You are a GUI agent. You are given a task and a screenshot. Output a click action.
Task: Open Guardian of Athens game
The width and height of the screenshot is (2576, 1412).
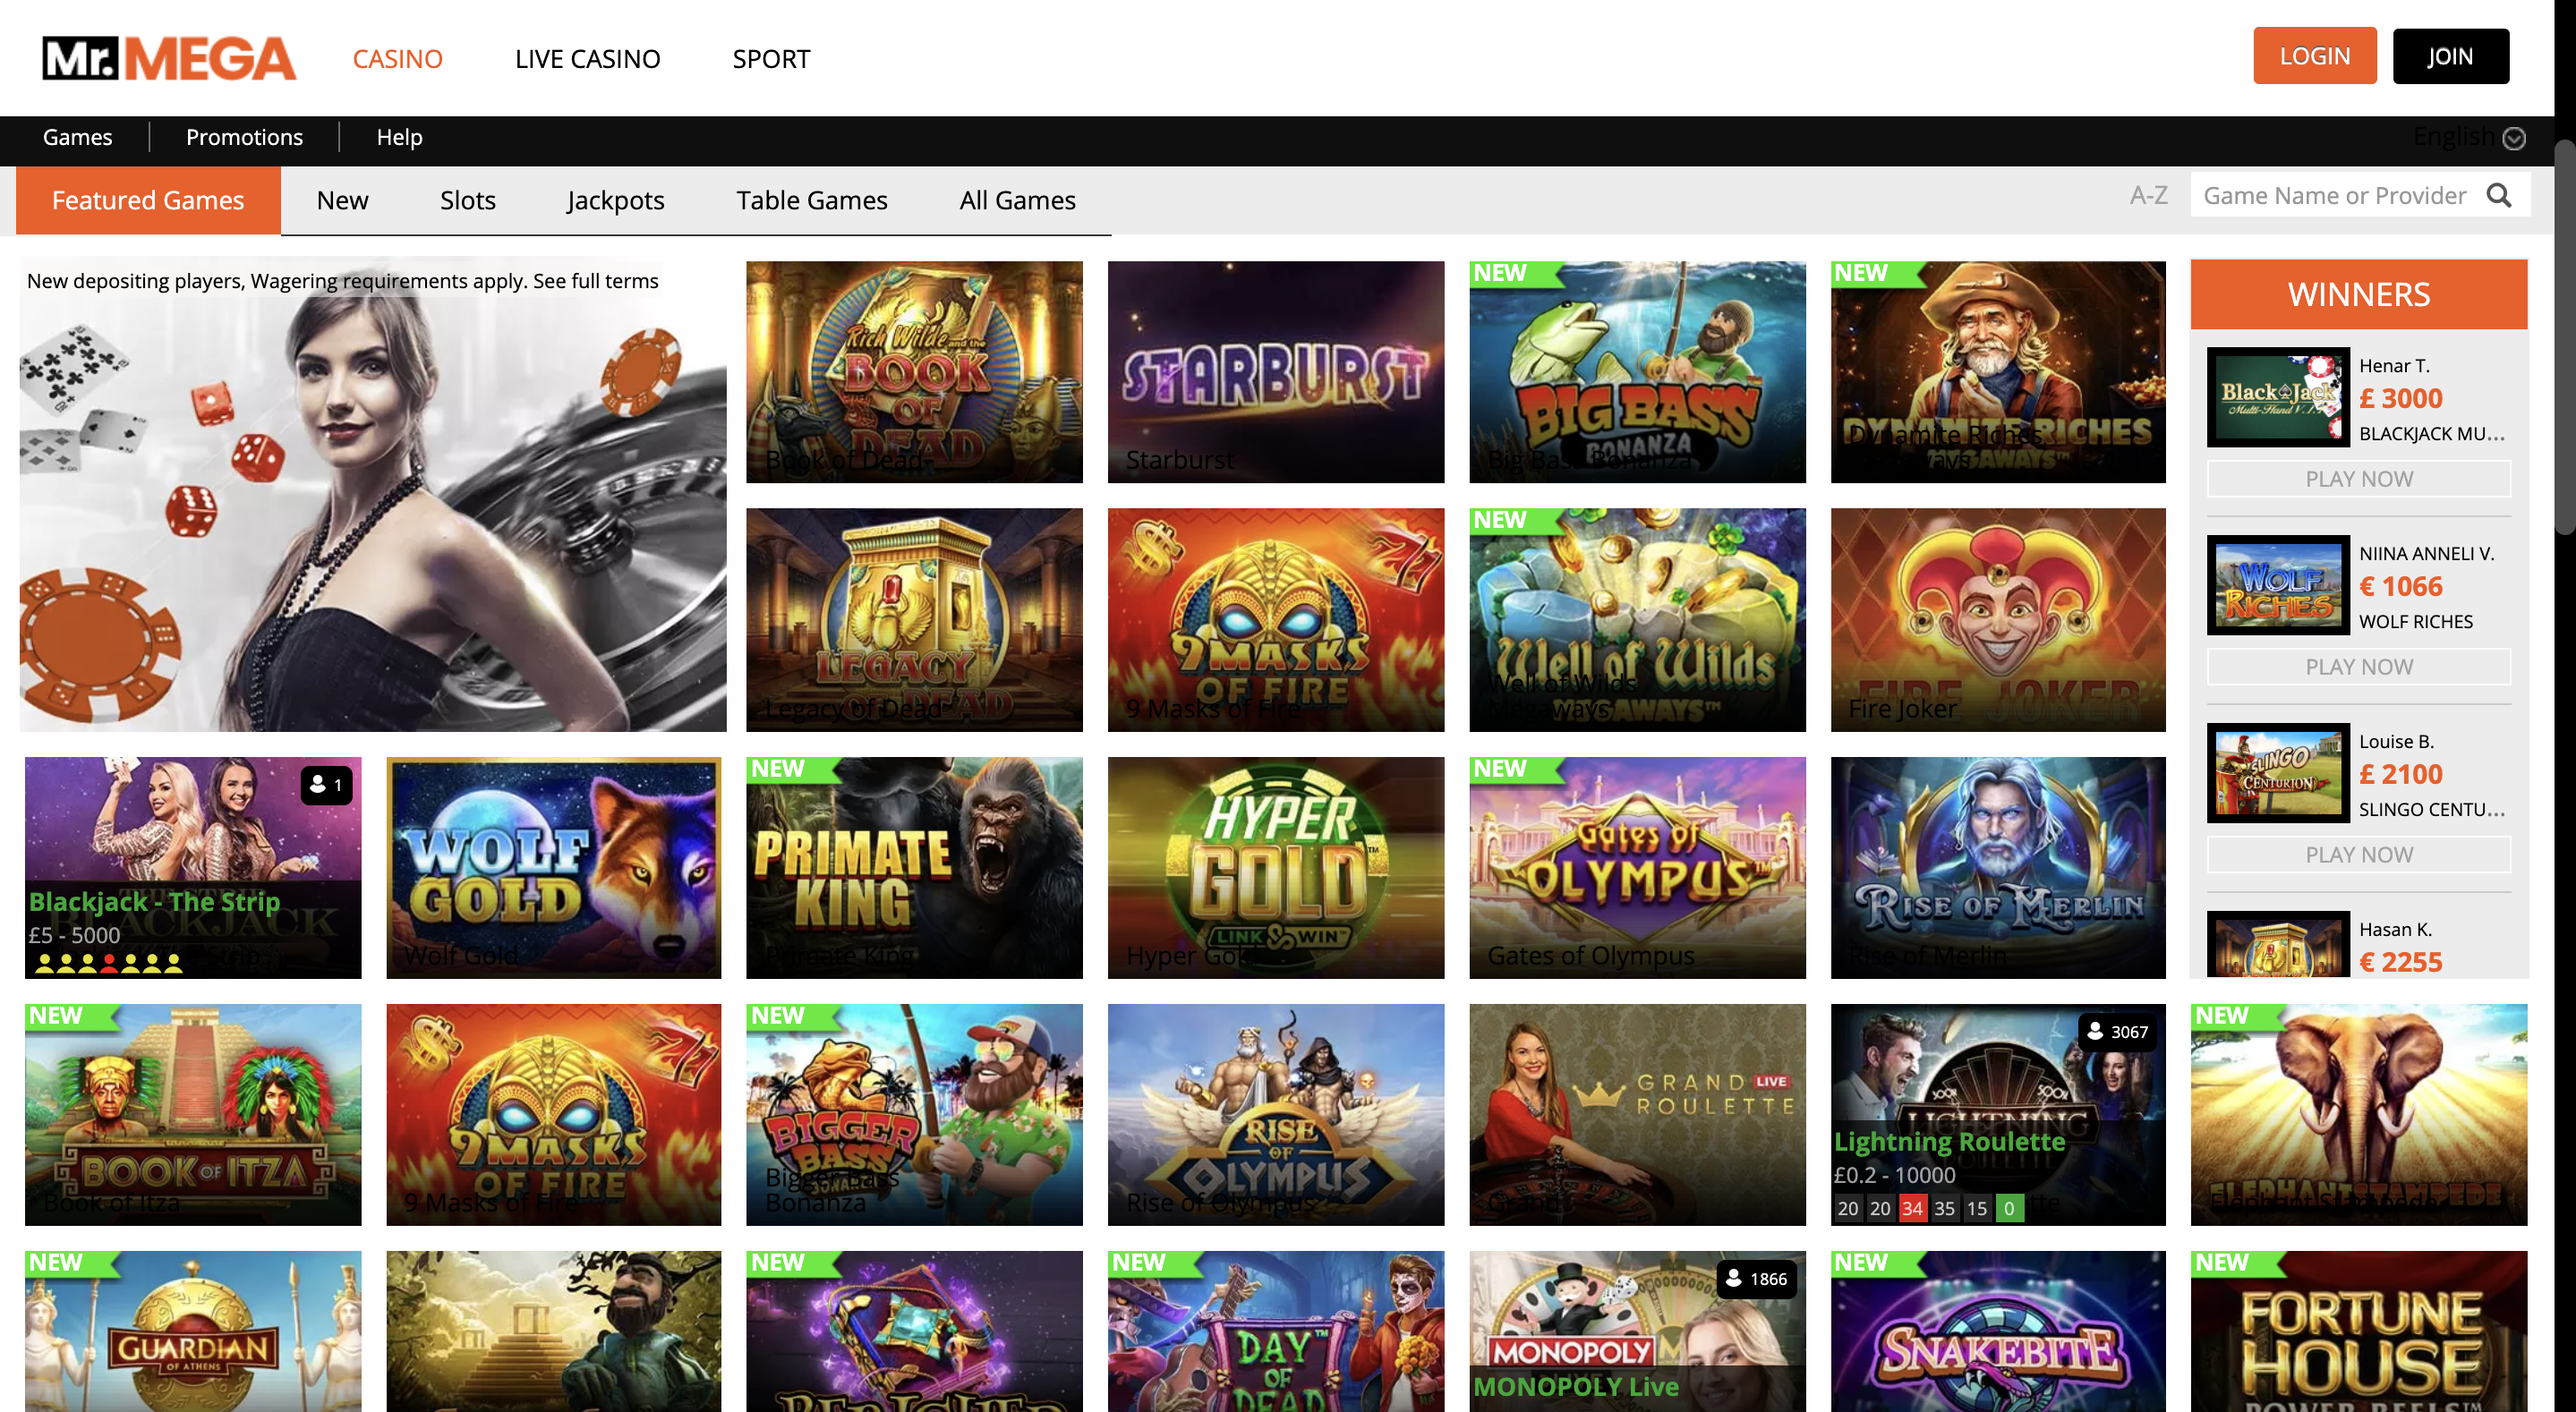point(193,1331)
